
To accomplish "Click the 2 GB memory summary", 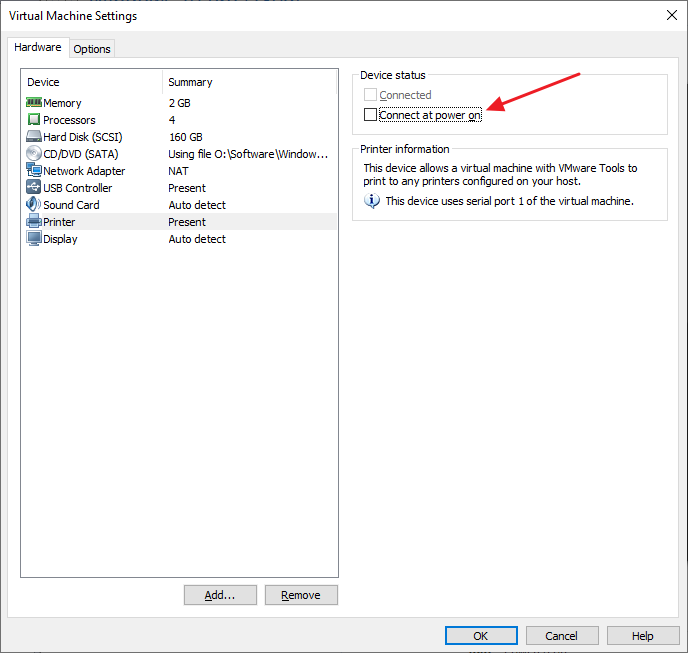I will click(x=179, y=103).
